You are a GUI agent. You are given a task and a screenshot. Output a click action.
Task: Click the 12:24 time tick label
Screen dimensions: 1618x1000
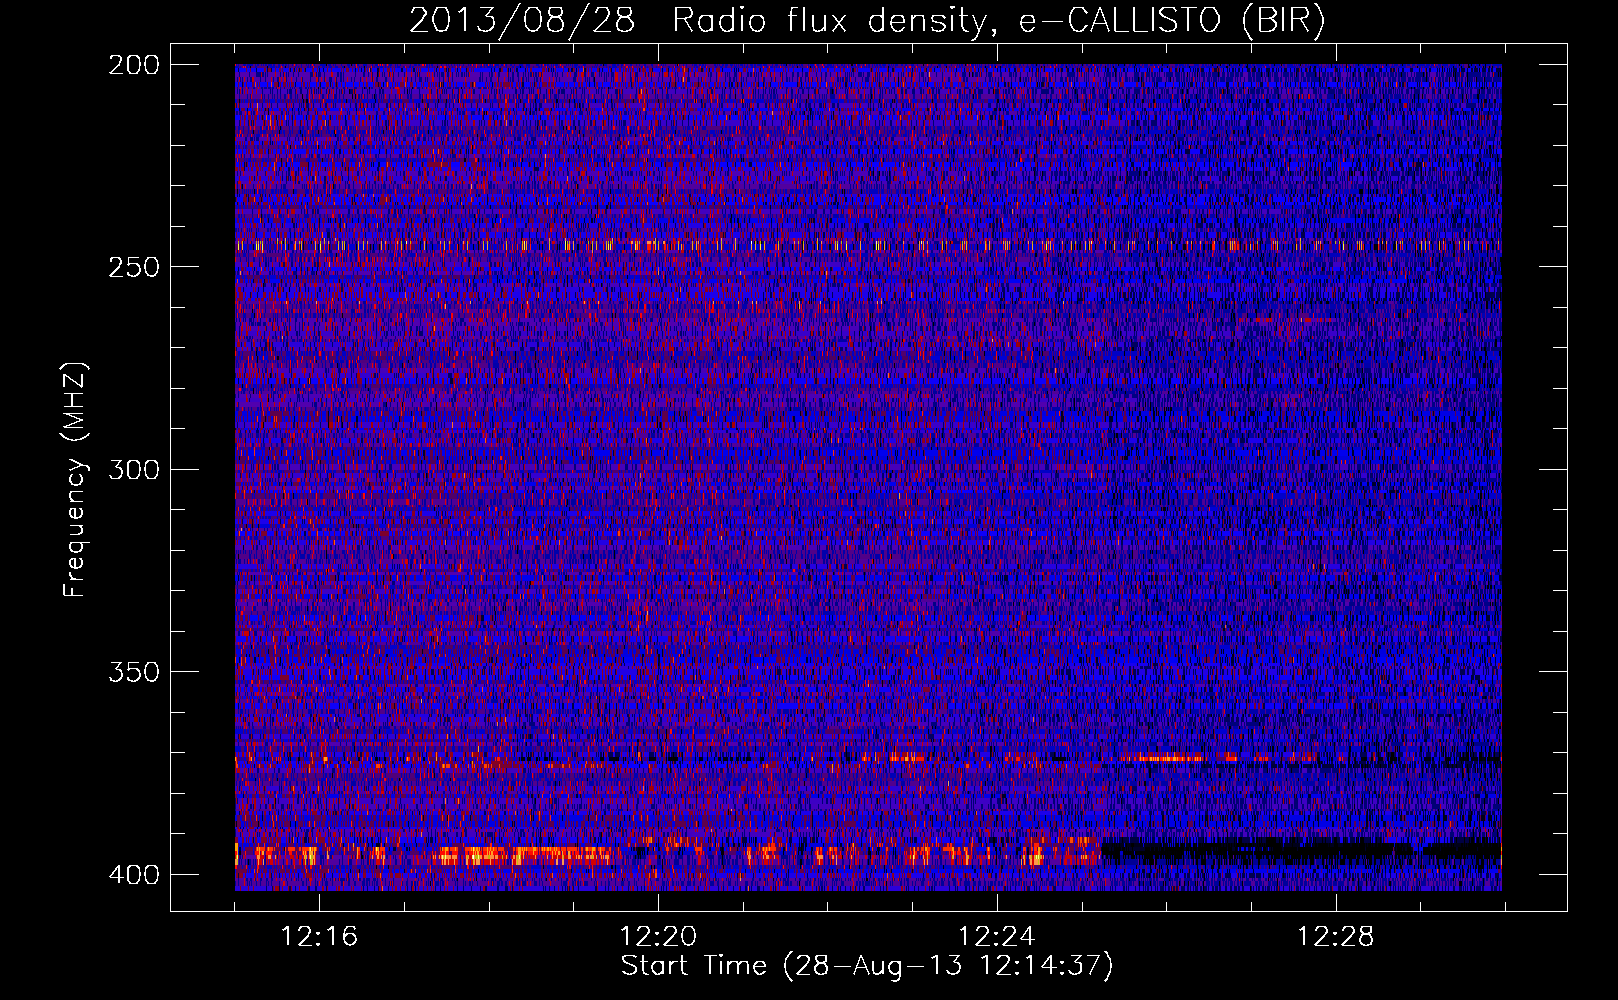coord(997,937)
